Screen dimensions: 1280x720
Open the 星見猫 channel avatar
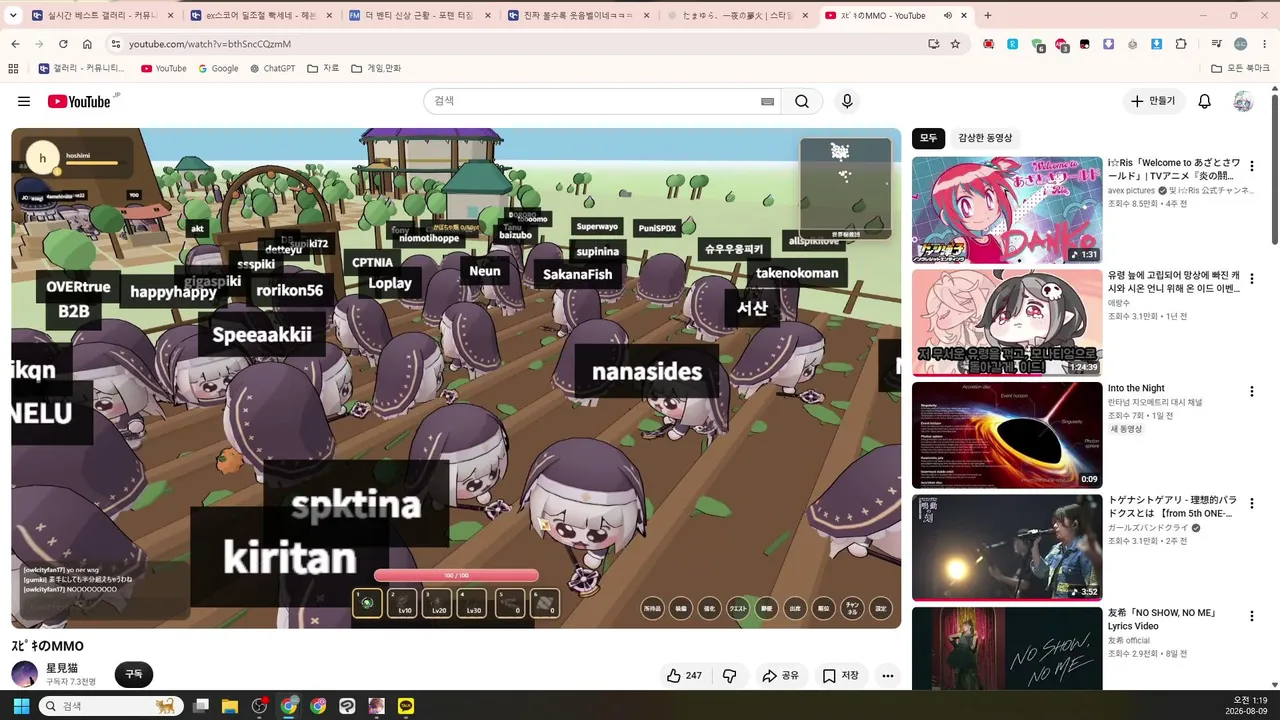(24, 674)
